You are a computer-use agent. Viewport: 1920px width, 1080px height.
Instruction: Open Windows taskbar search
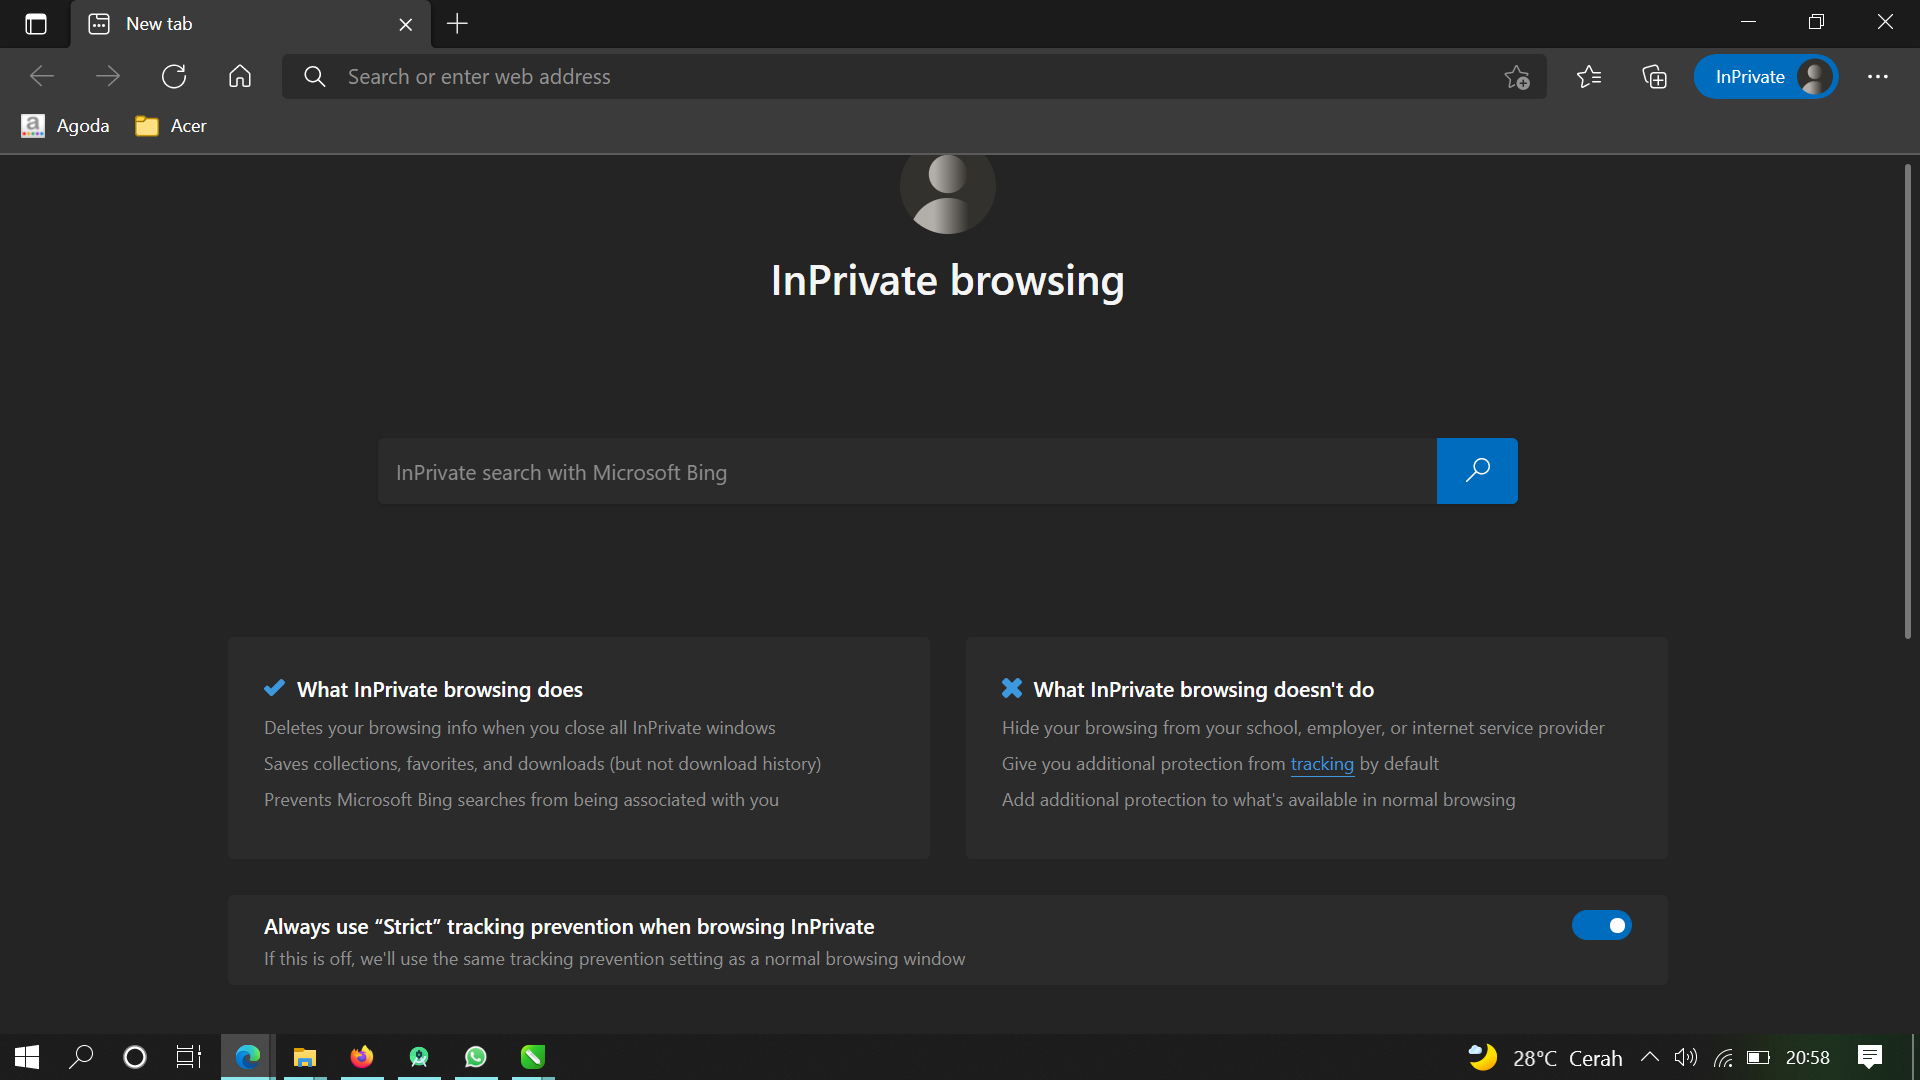point(81,1057)
